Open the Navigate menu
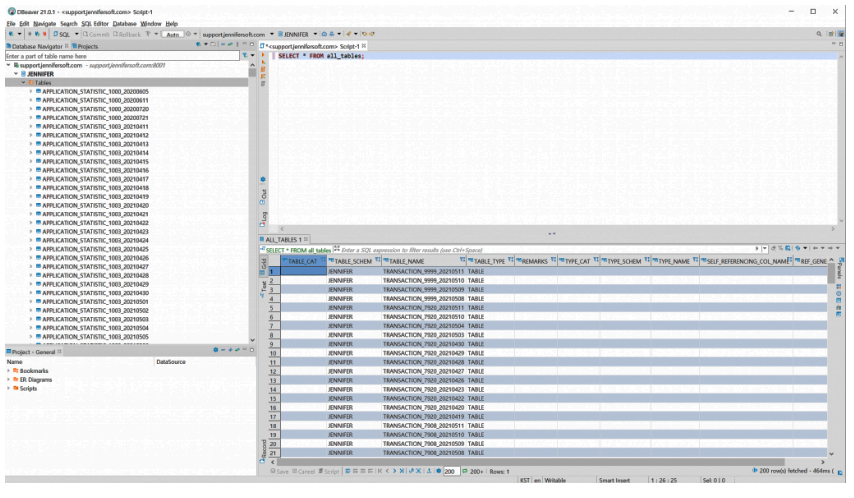The image size is (854, 498). [x=45, y=24]
